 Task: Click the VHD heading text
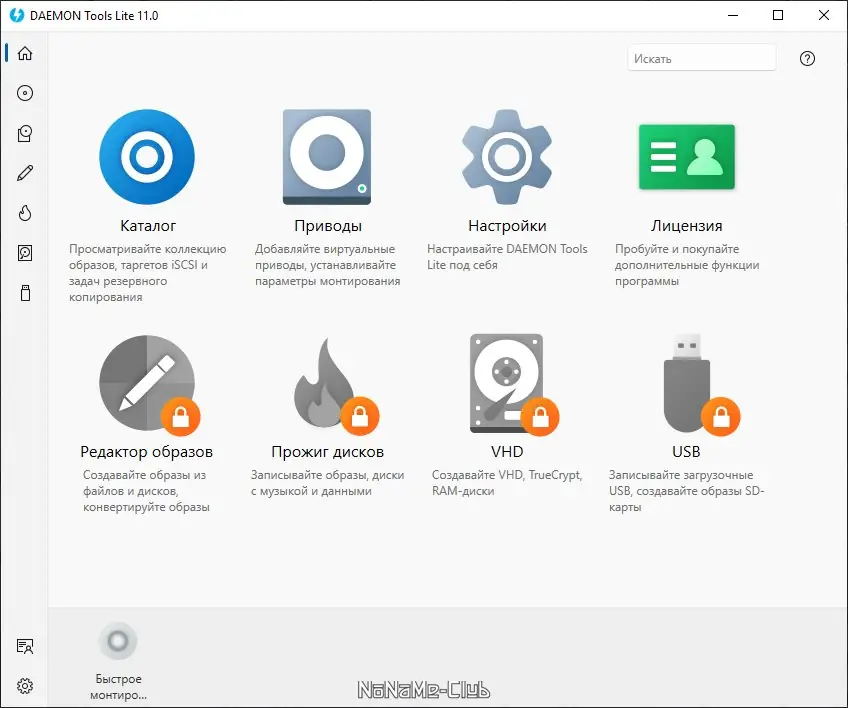point(507,452)
